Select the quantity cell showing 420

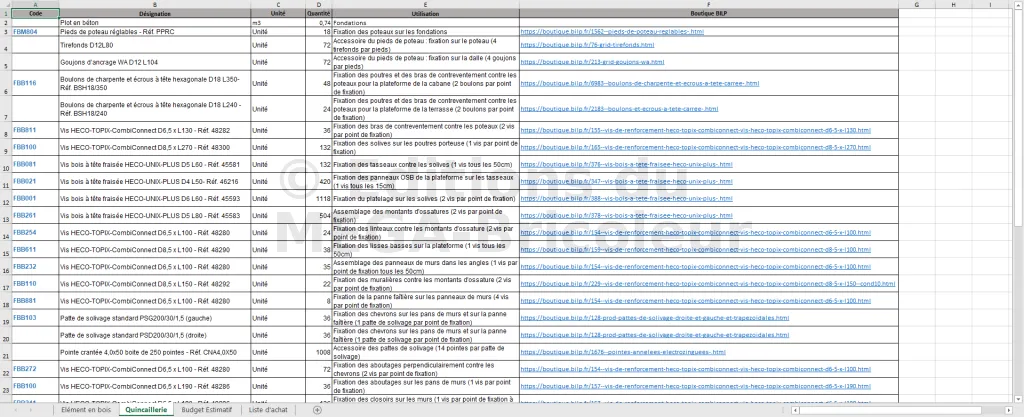tap(319, 181)
